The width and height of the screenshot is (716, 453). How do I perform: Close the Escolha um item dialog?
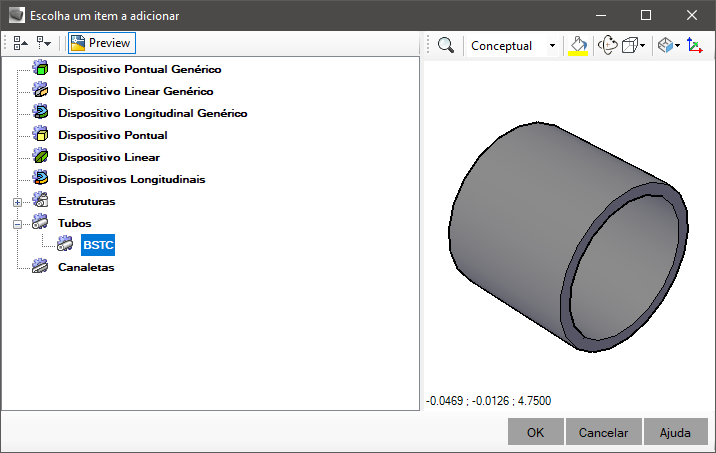pos(692,15)
